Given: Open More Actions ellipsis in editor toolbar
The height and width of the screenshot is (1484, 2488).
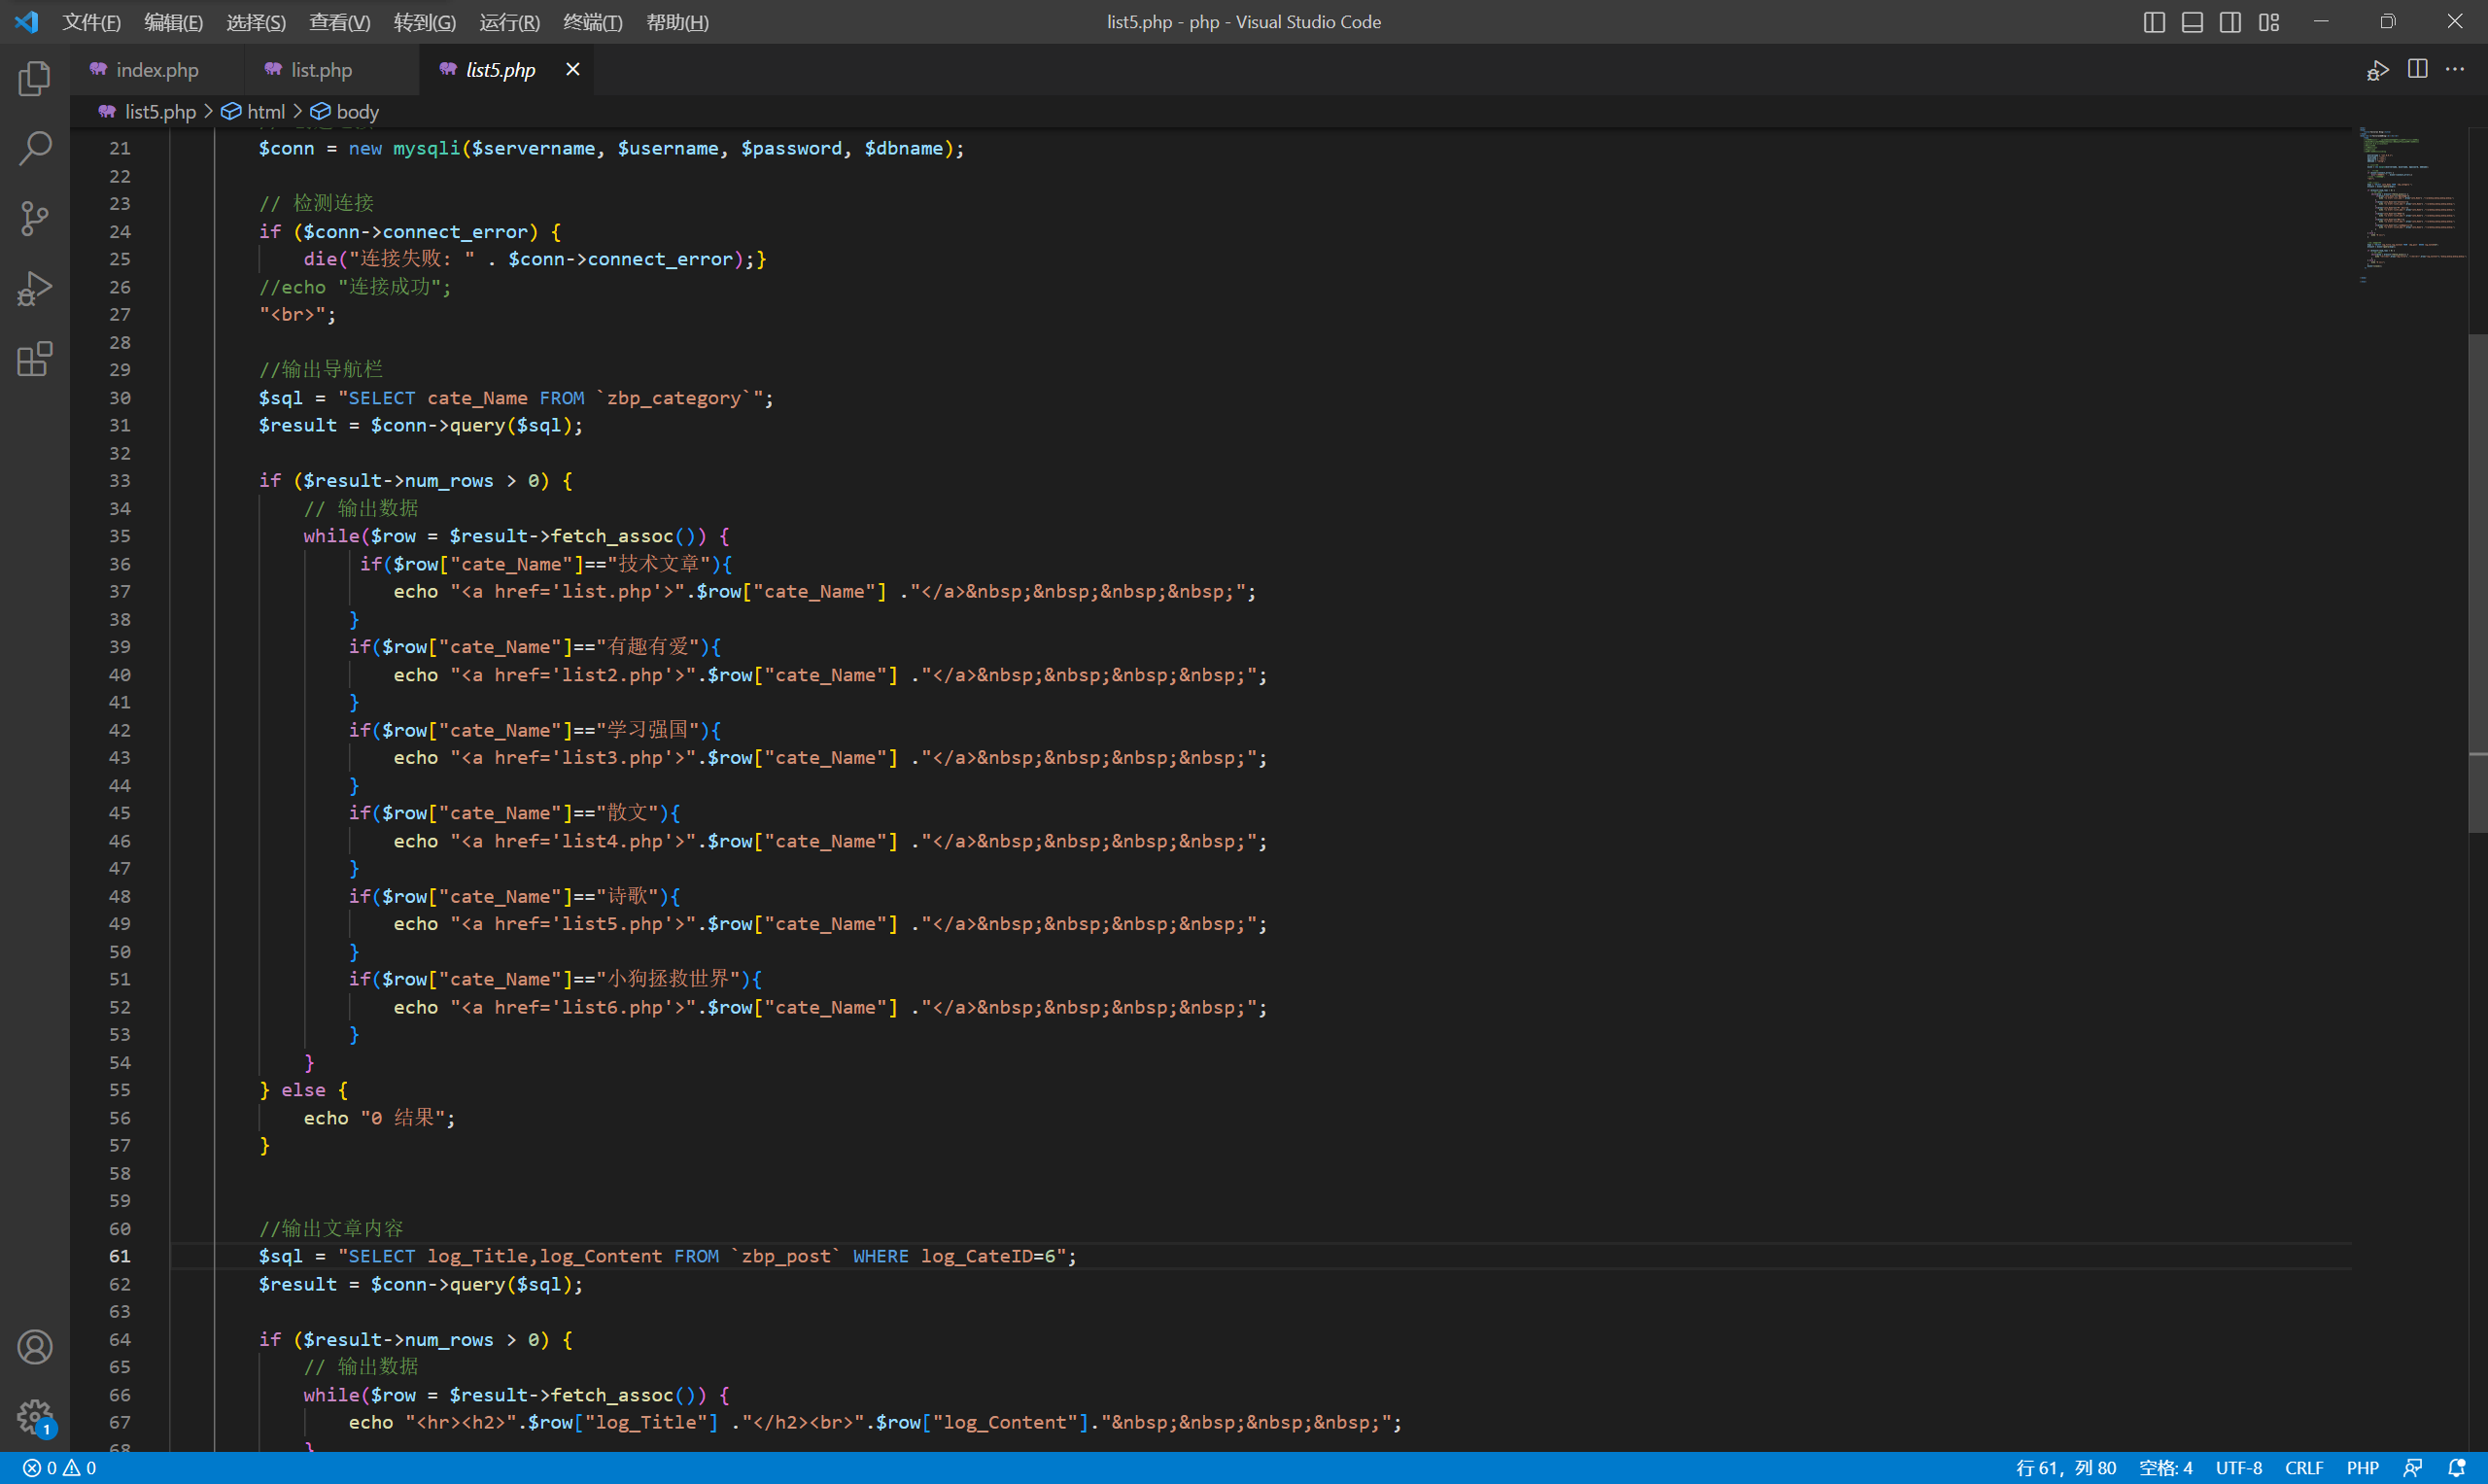Looking at the screenshot, I should [2455, 70].
